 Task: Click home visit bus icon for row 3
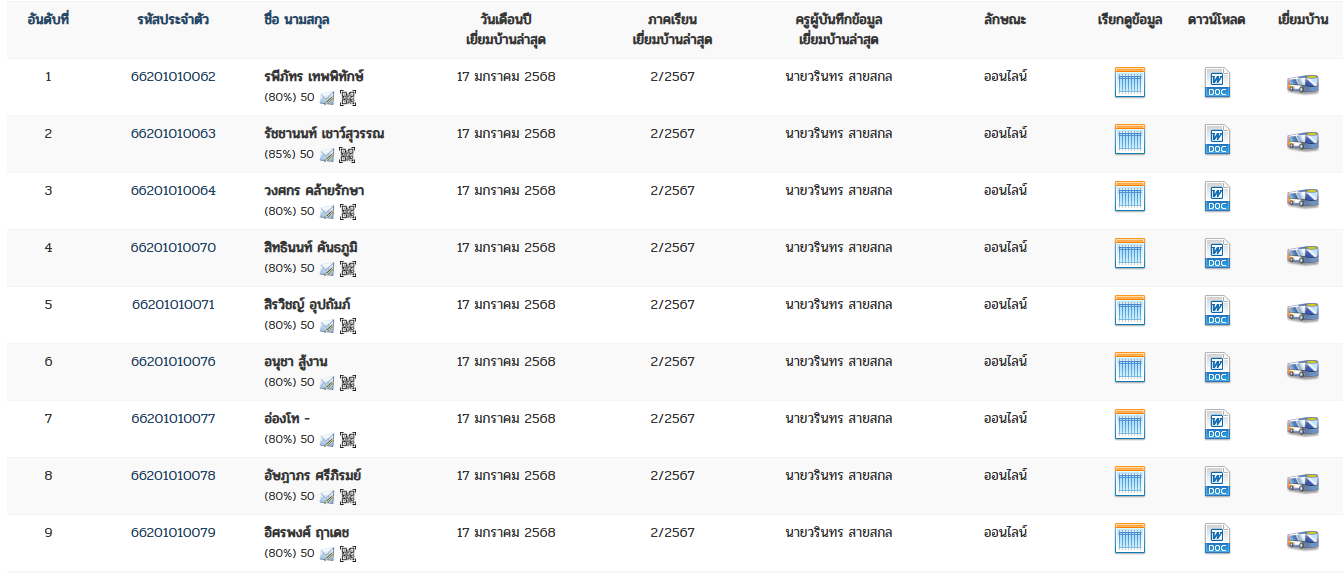pos(1302,199)
